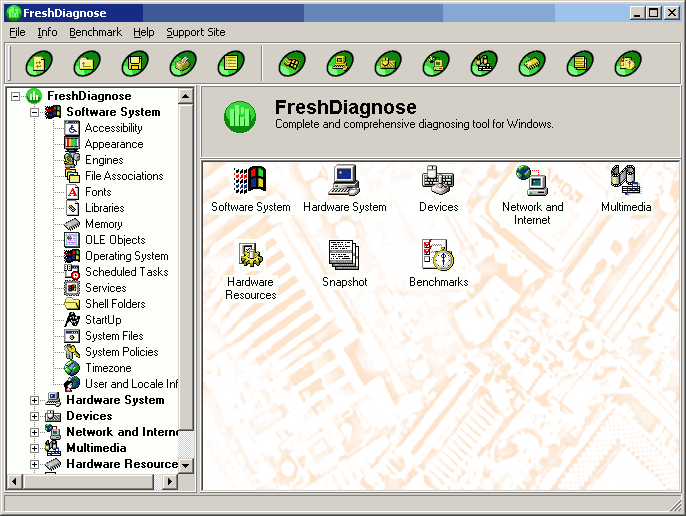The height and width of the screenshot is (516, 686).
Task: Open the Multimedia icon in main panel
Action: tap(626, 189)
